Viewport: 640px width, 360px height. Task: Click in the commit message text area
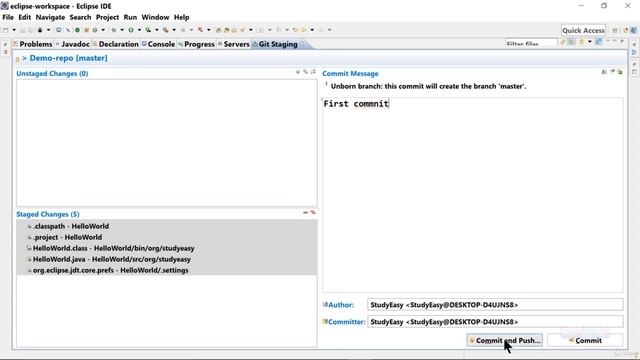click(473, 194)
